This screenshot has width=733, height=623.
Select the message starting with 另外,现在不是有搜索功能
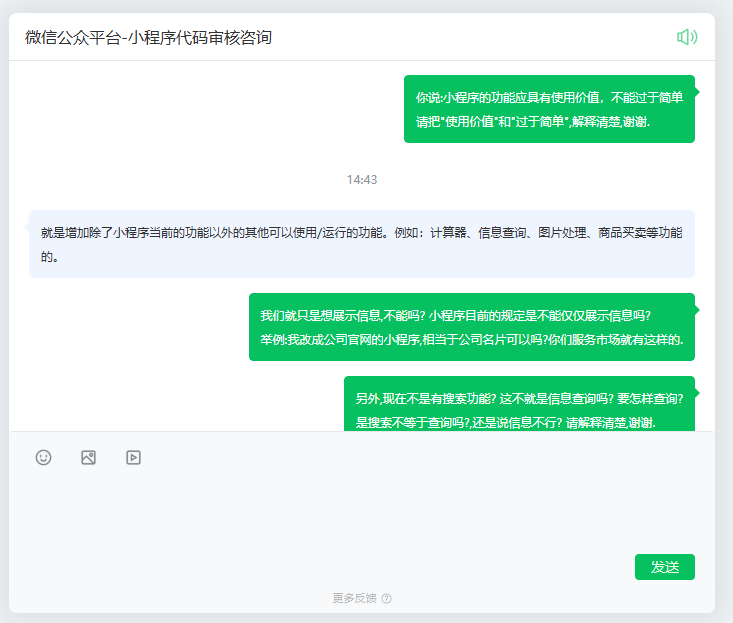click(519, 404)
